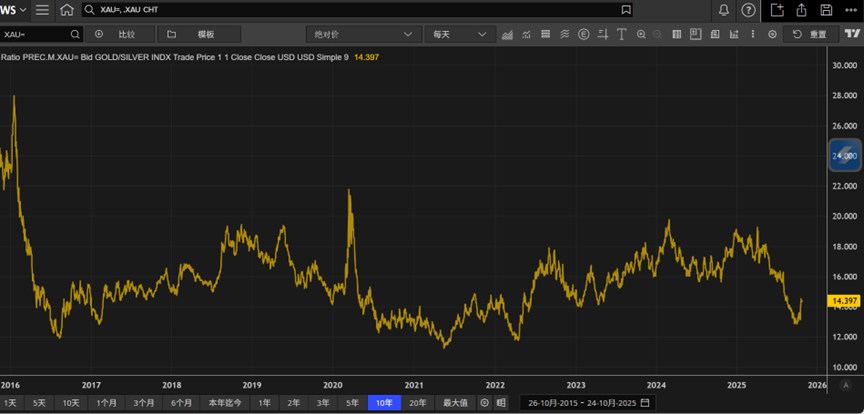Select the 3年 time range
The image size is (864, 414).
click(323, 403)
